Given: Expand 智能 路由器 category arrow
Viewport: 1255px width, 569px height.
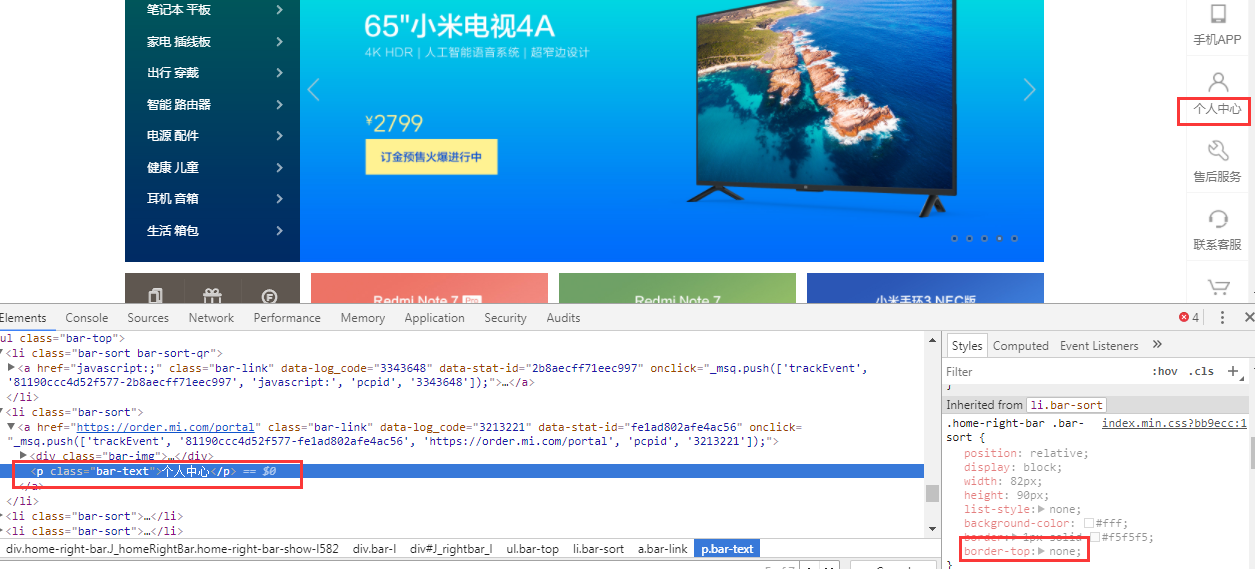Looking at the screenshot, I should (279, 104).
